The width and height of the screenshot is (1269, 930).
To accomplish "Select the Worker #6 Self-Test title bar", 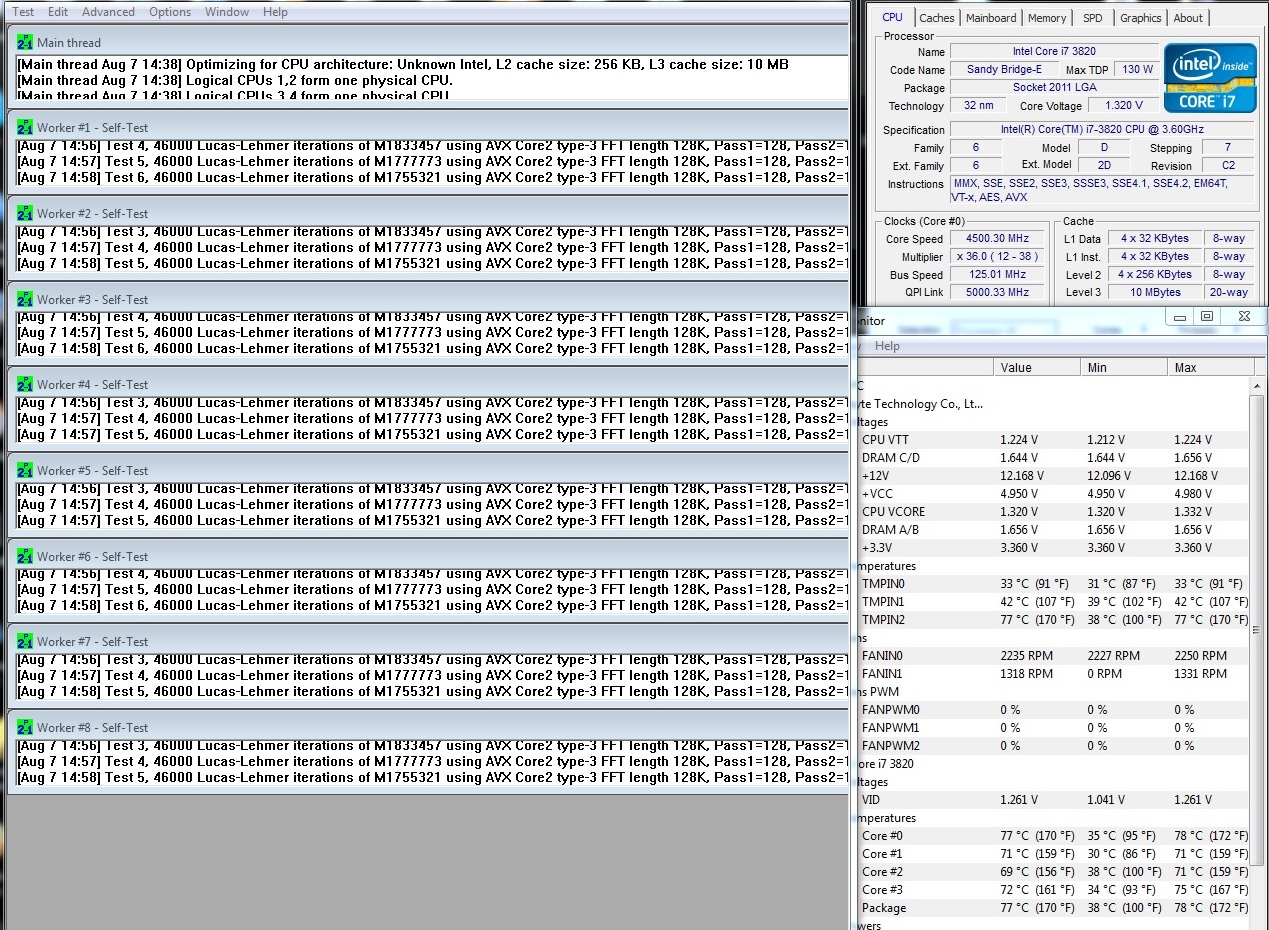I will pos(428,556).
